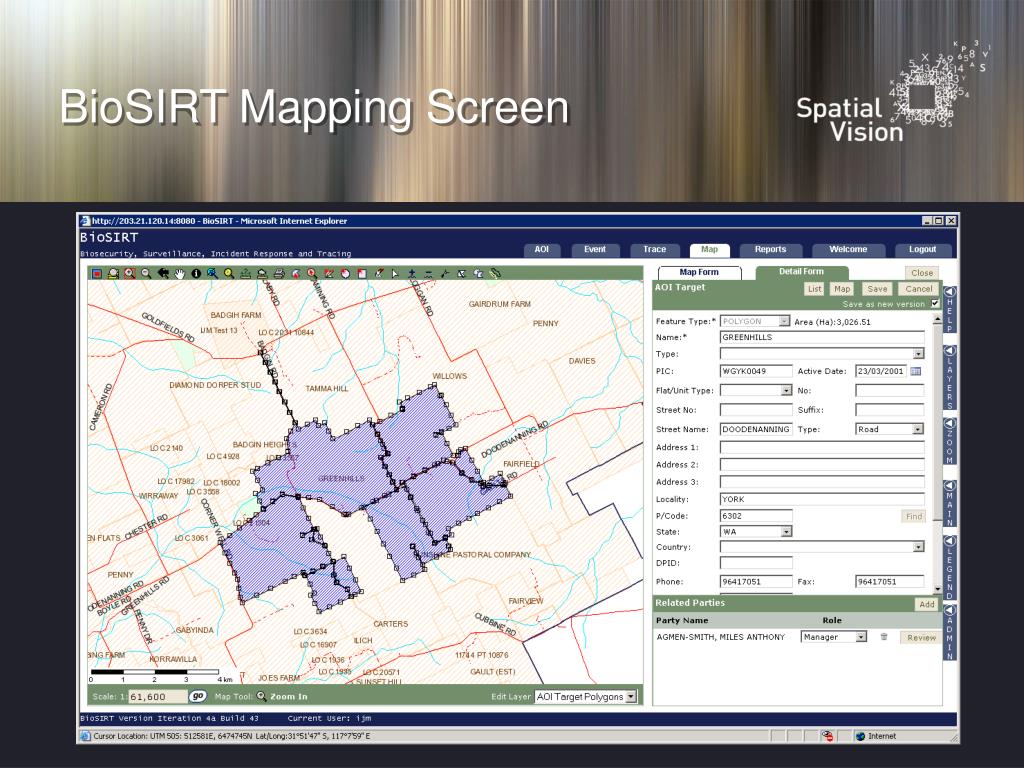This screenshot has width=1024, height=768.
Task: Delete AGMEN-SMITH party with trash icon
Action: (884, 637)
